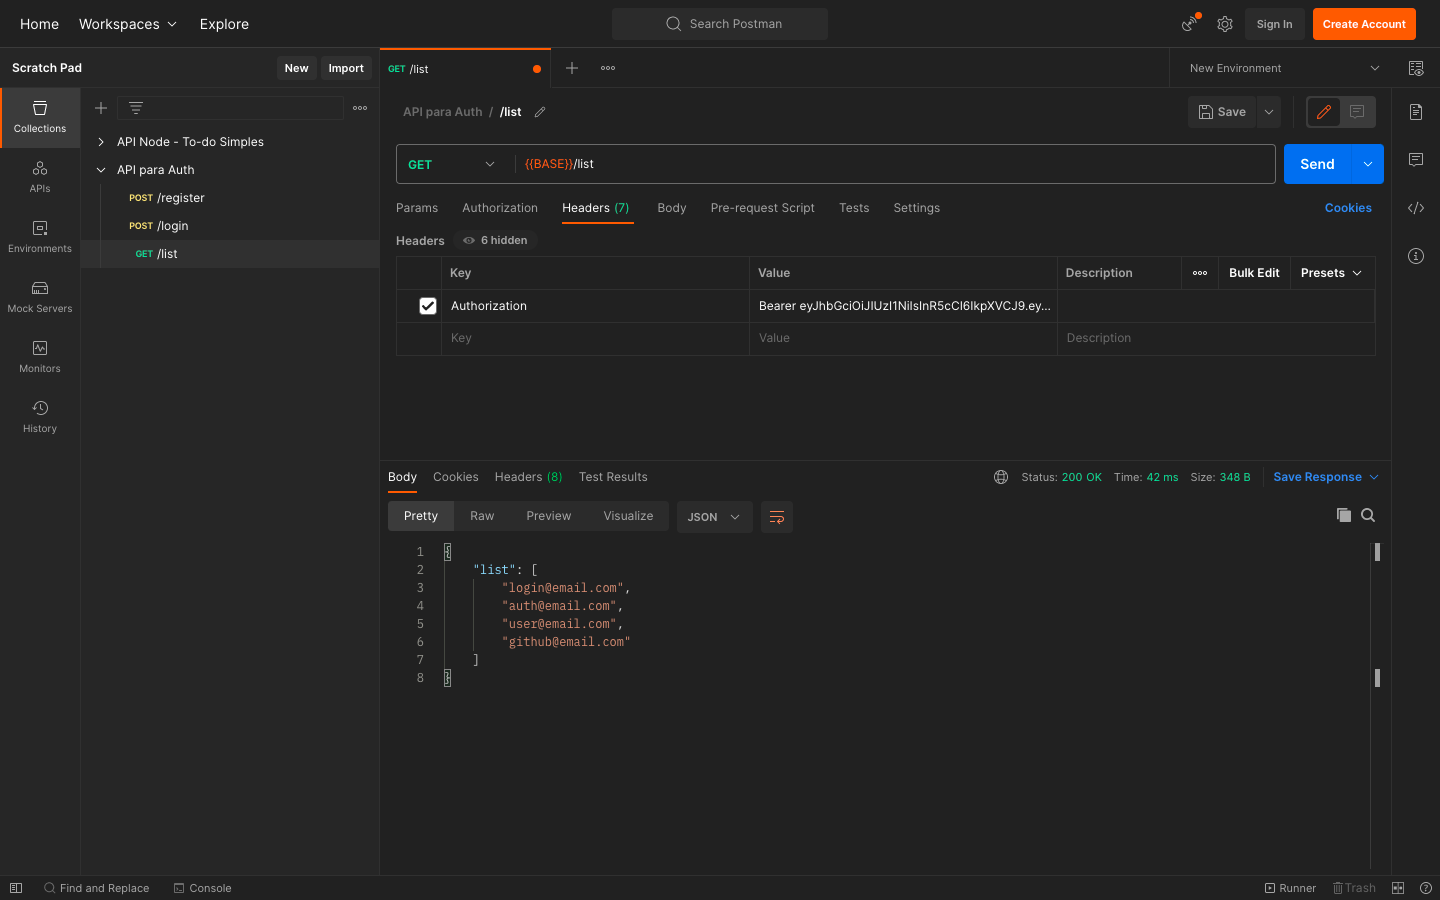Switch to the Tests tab
Image resolution: width=1440 pixels, height=900 pixels.
[854, 208]
